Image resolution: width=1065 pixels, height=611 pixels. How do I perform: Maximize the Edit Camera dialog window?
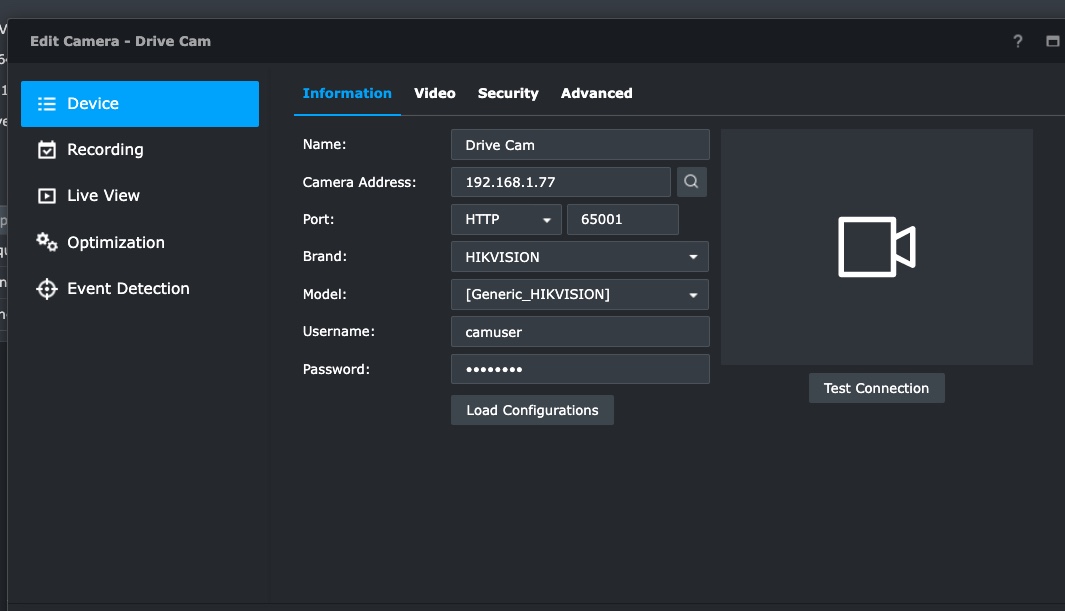[1052, 41]
